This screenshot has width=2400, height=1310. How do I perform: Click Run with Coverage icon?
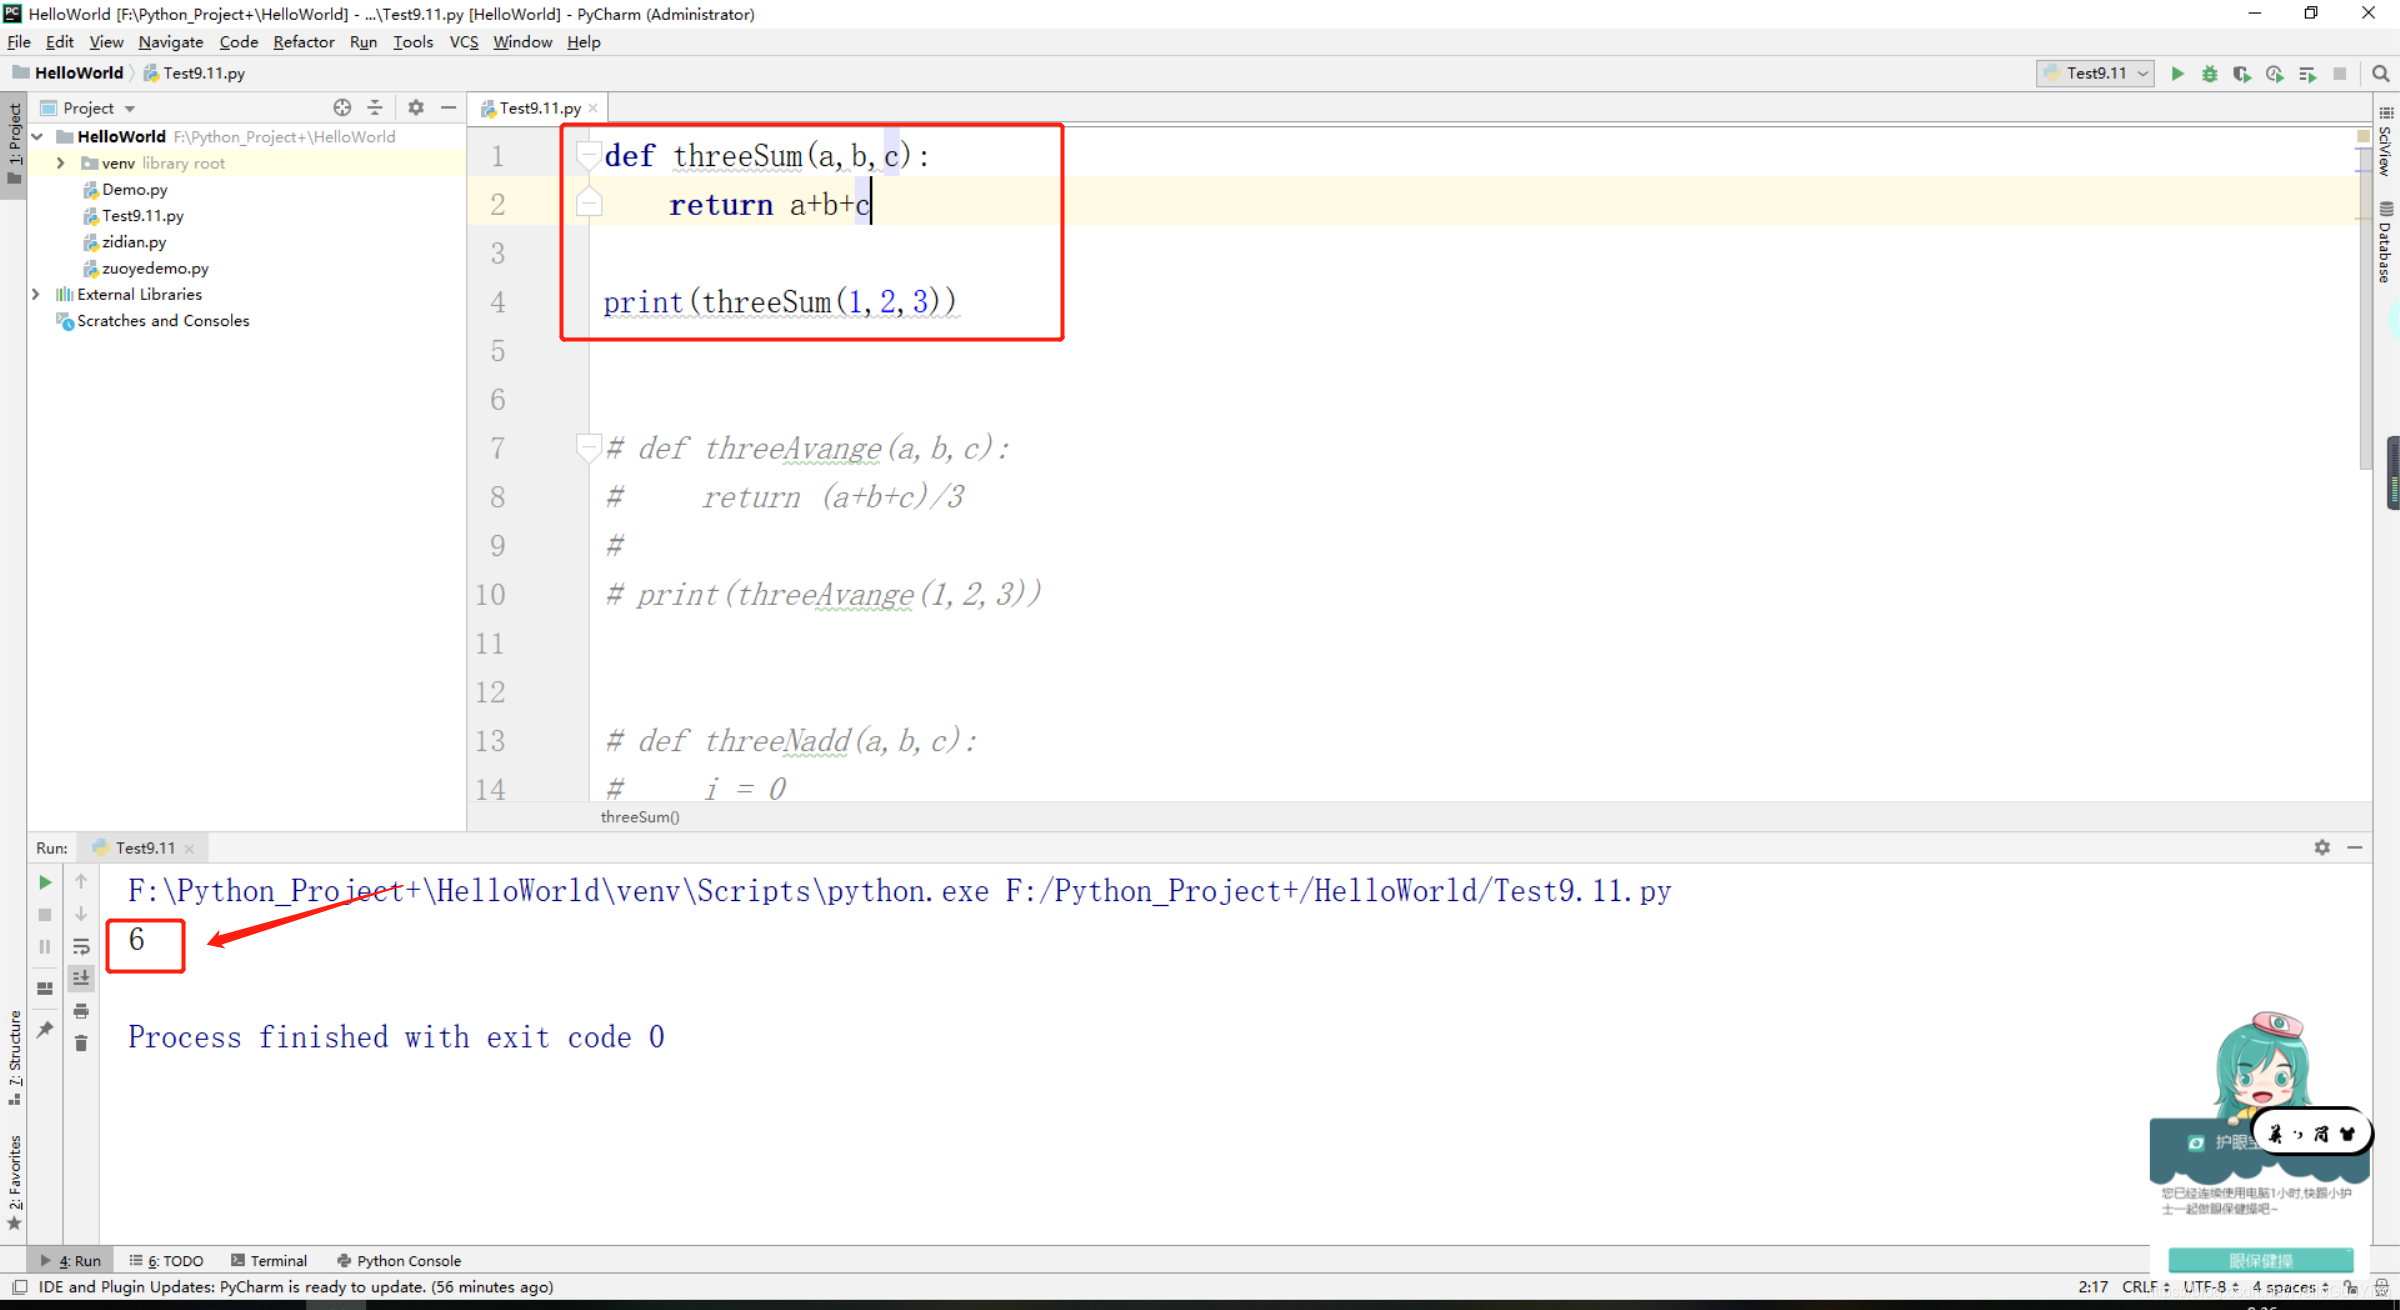point(2241,74)
